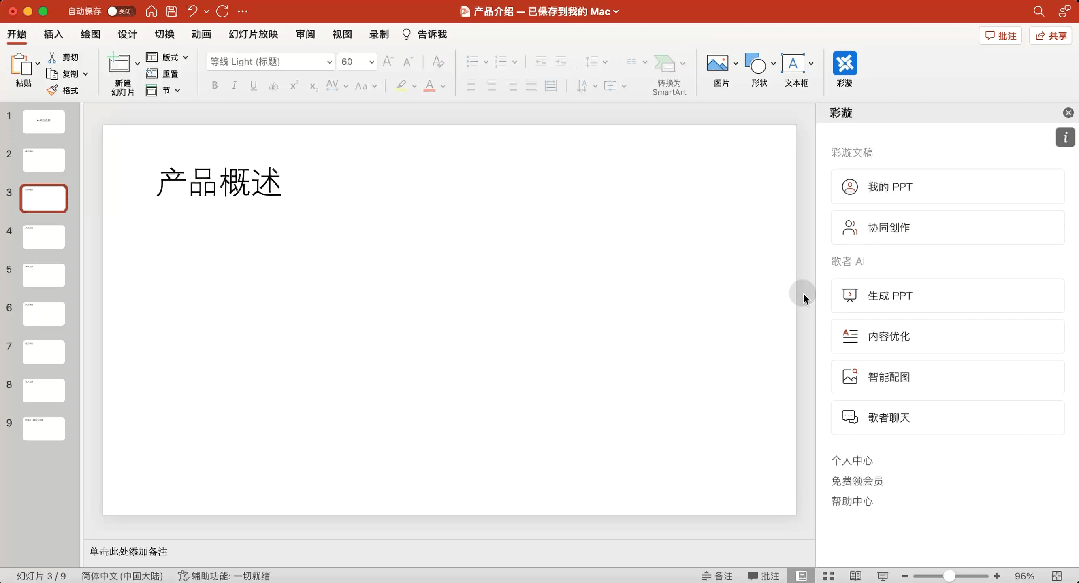Toggle the 备注 notes pane in status bar
This screenshot has width=1079, height=583.
point(717,576)
